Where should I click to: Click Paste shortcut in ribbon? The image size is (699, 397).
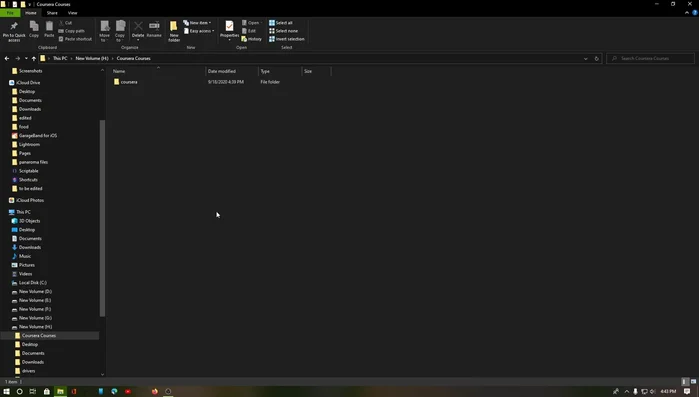[75, 39]
